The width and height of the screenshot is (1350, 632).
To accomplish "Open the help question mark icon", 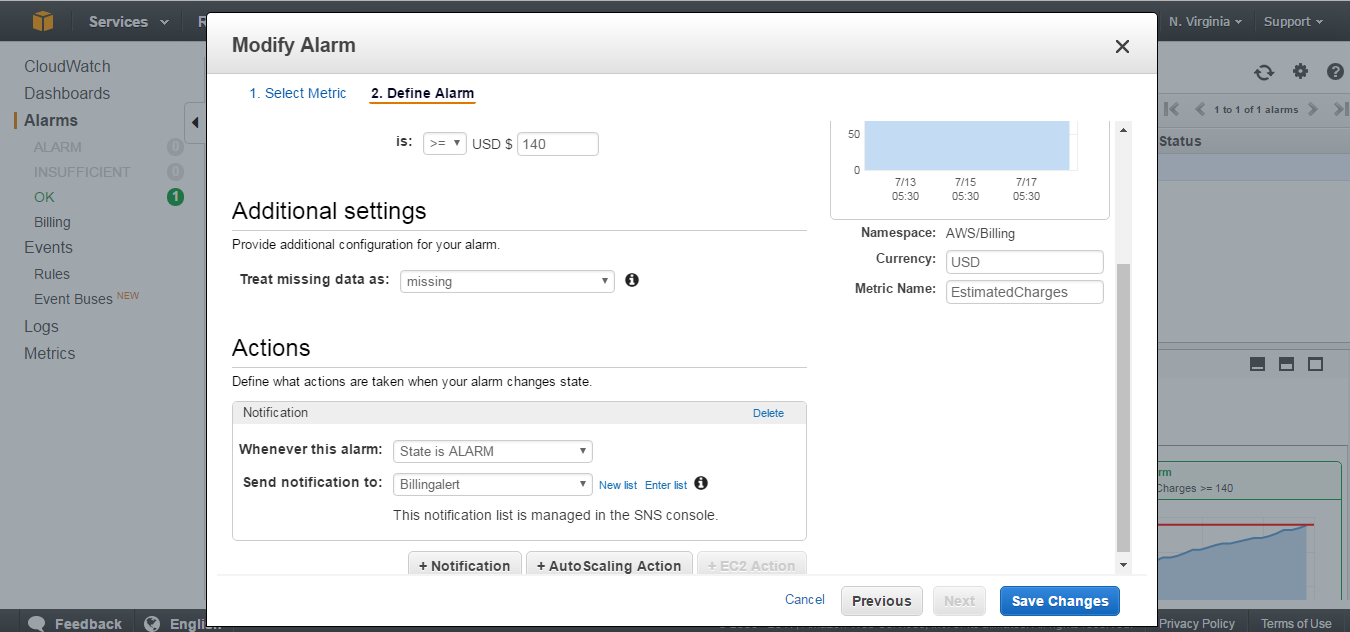I will (1335, 71).
